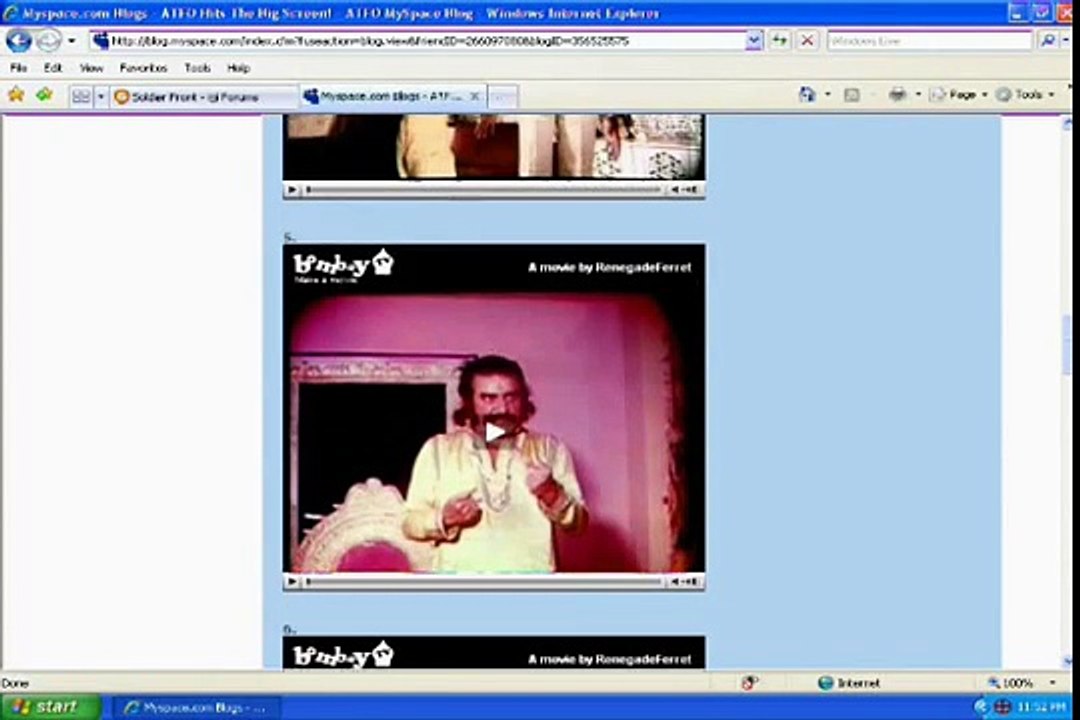Viewport: 1080px width, 720px height.
Task: Click the address bar URL field
Action: coord(417,41)
